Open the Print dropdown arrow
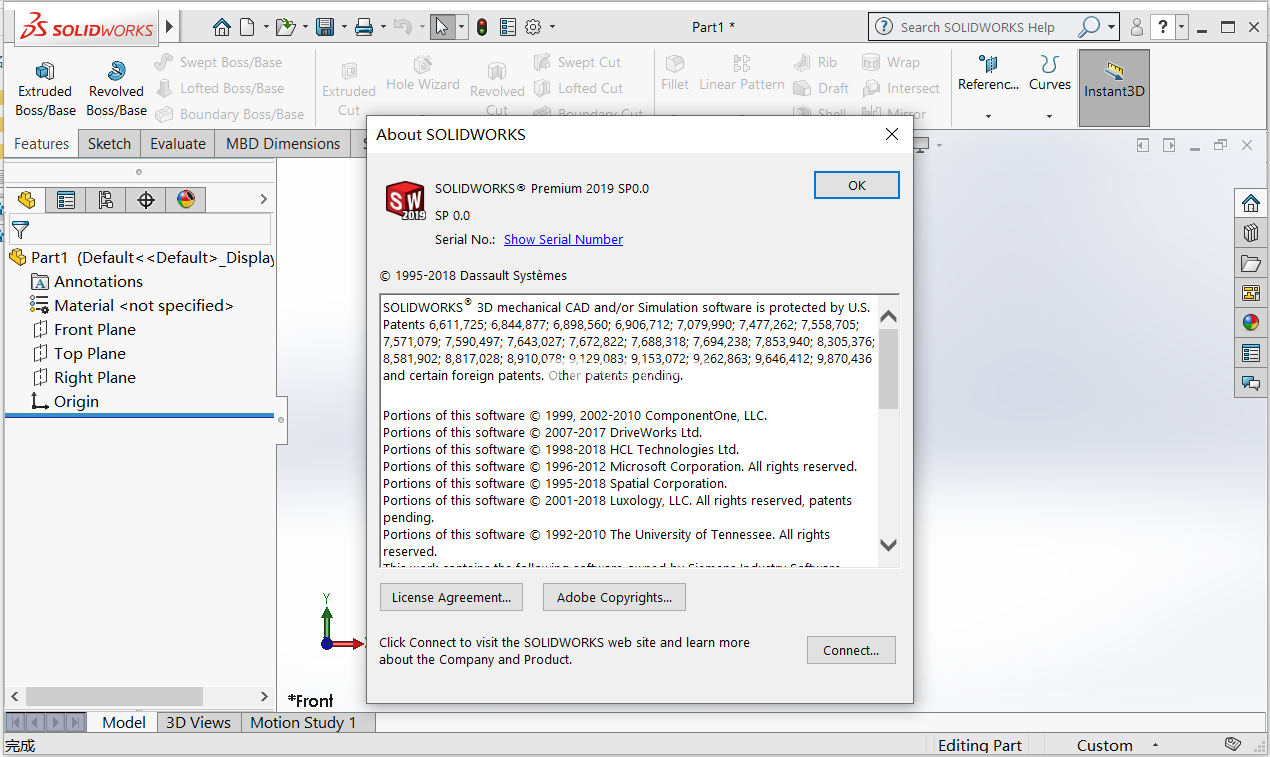 383,27
